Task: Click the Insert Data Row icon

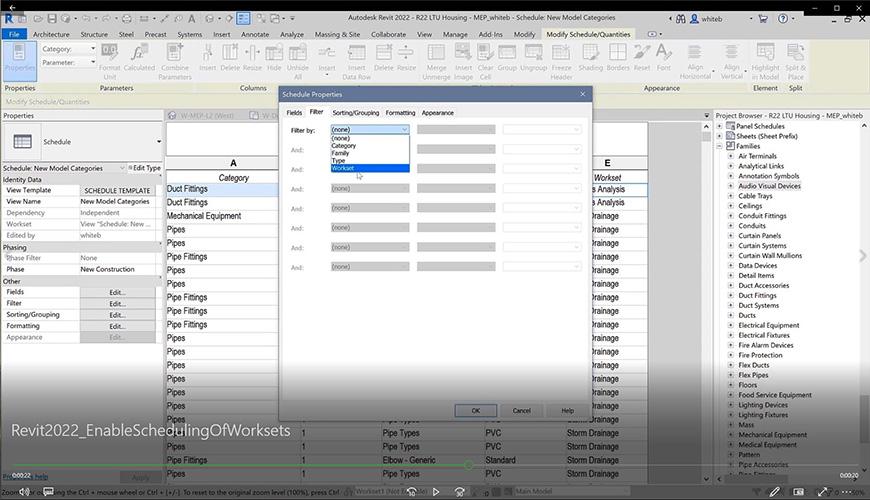Action: point(356,62)
